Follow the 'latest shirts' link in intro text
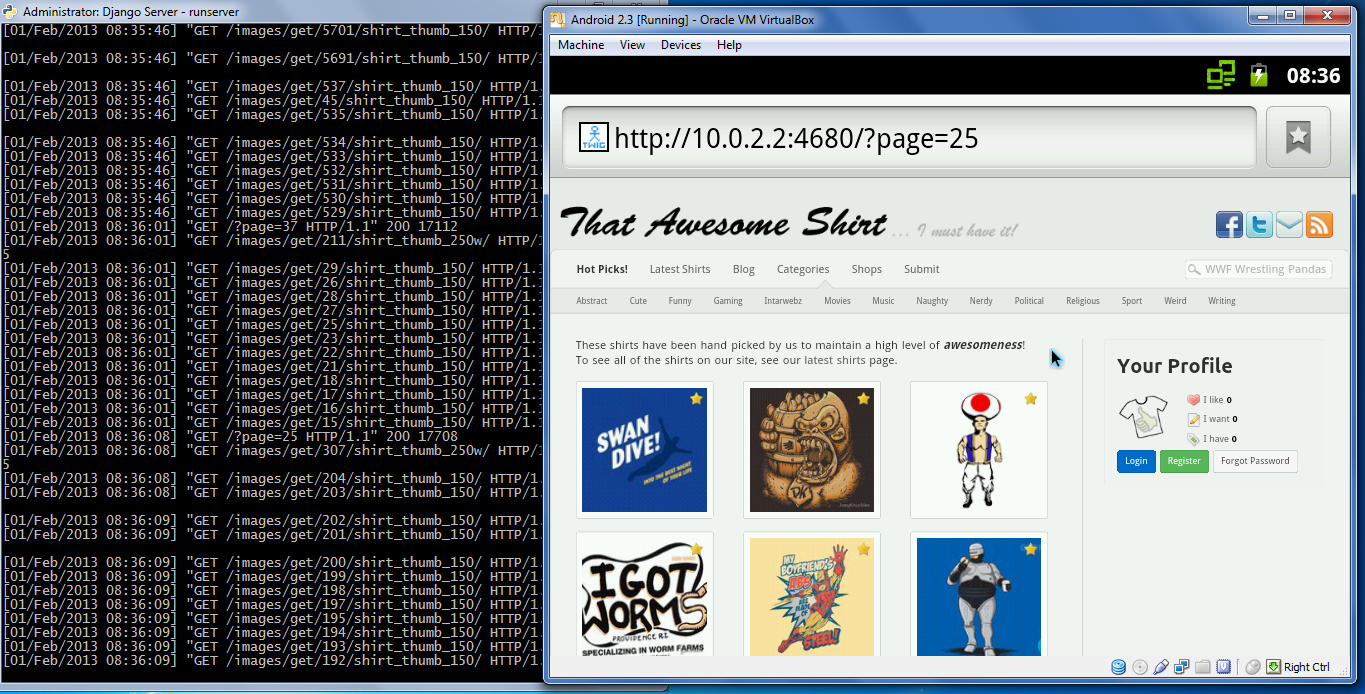 coord(835,360)
